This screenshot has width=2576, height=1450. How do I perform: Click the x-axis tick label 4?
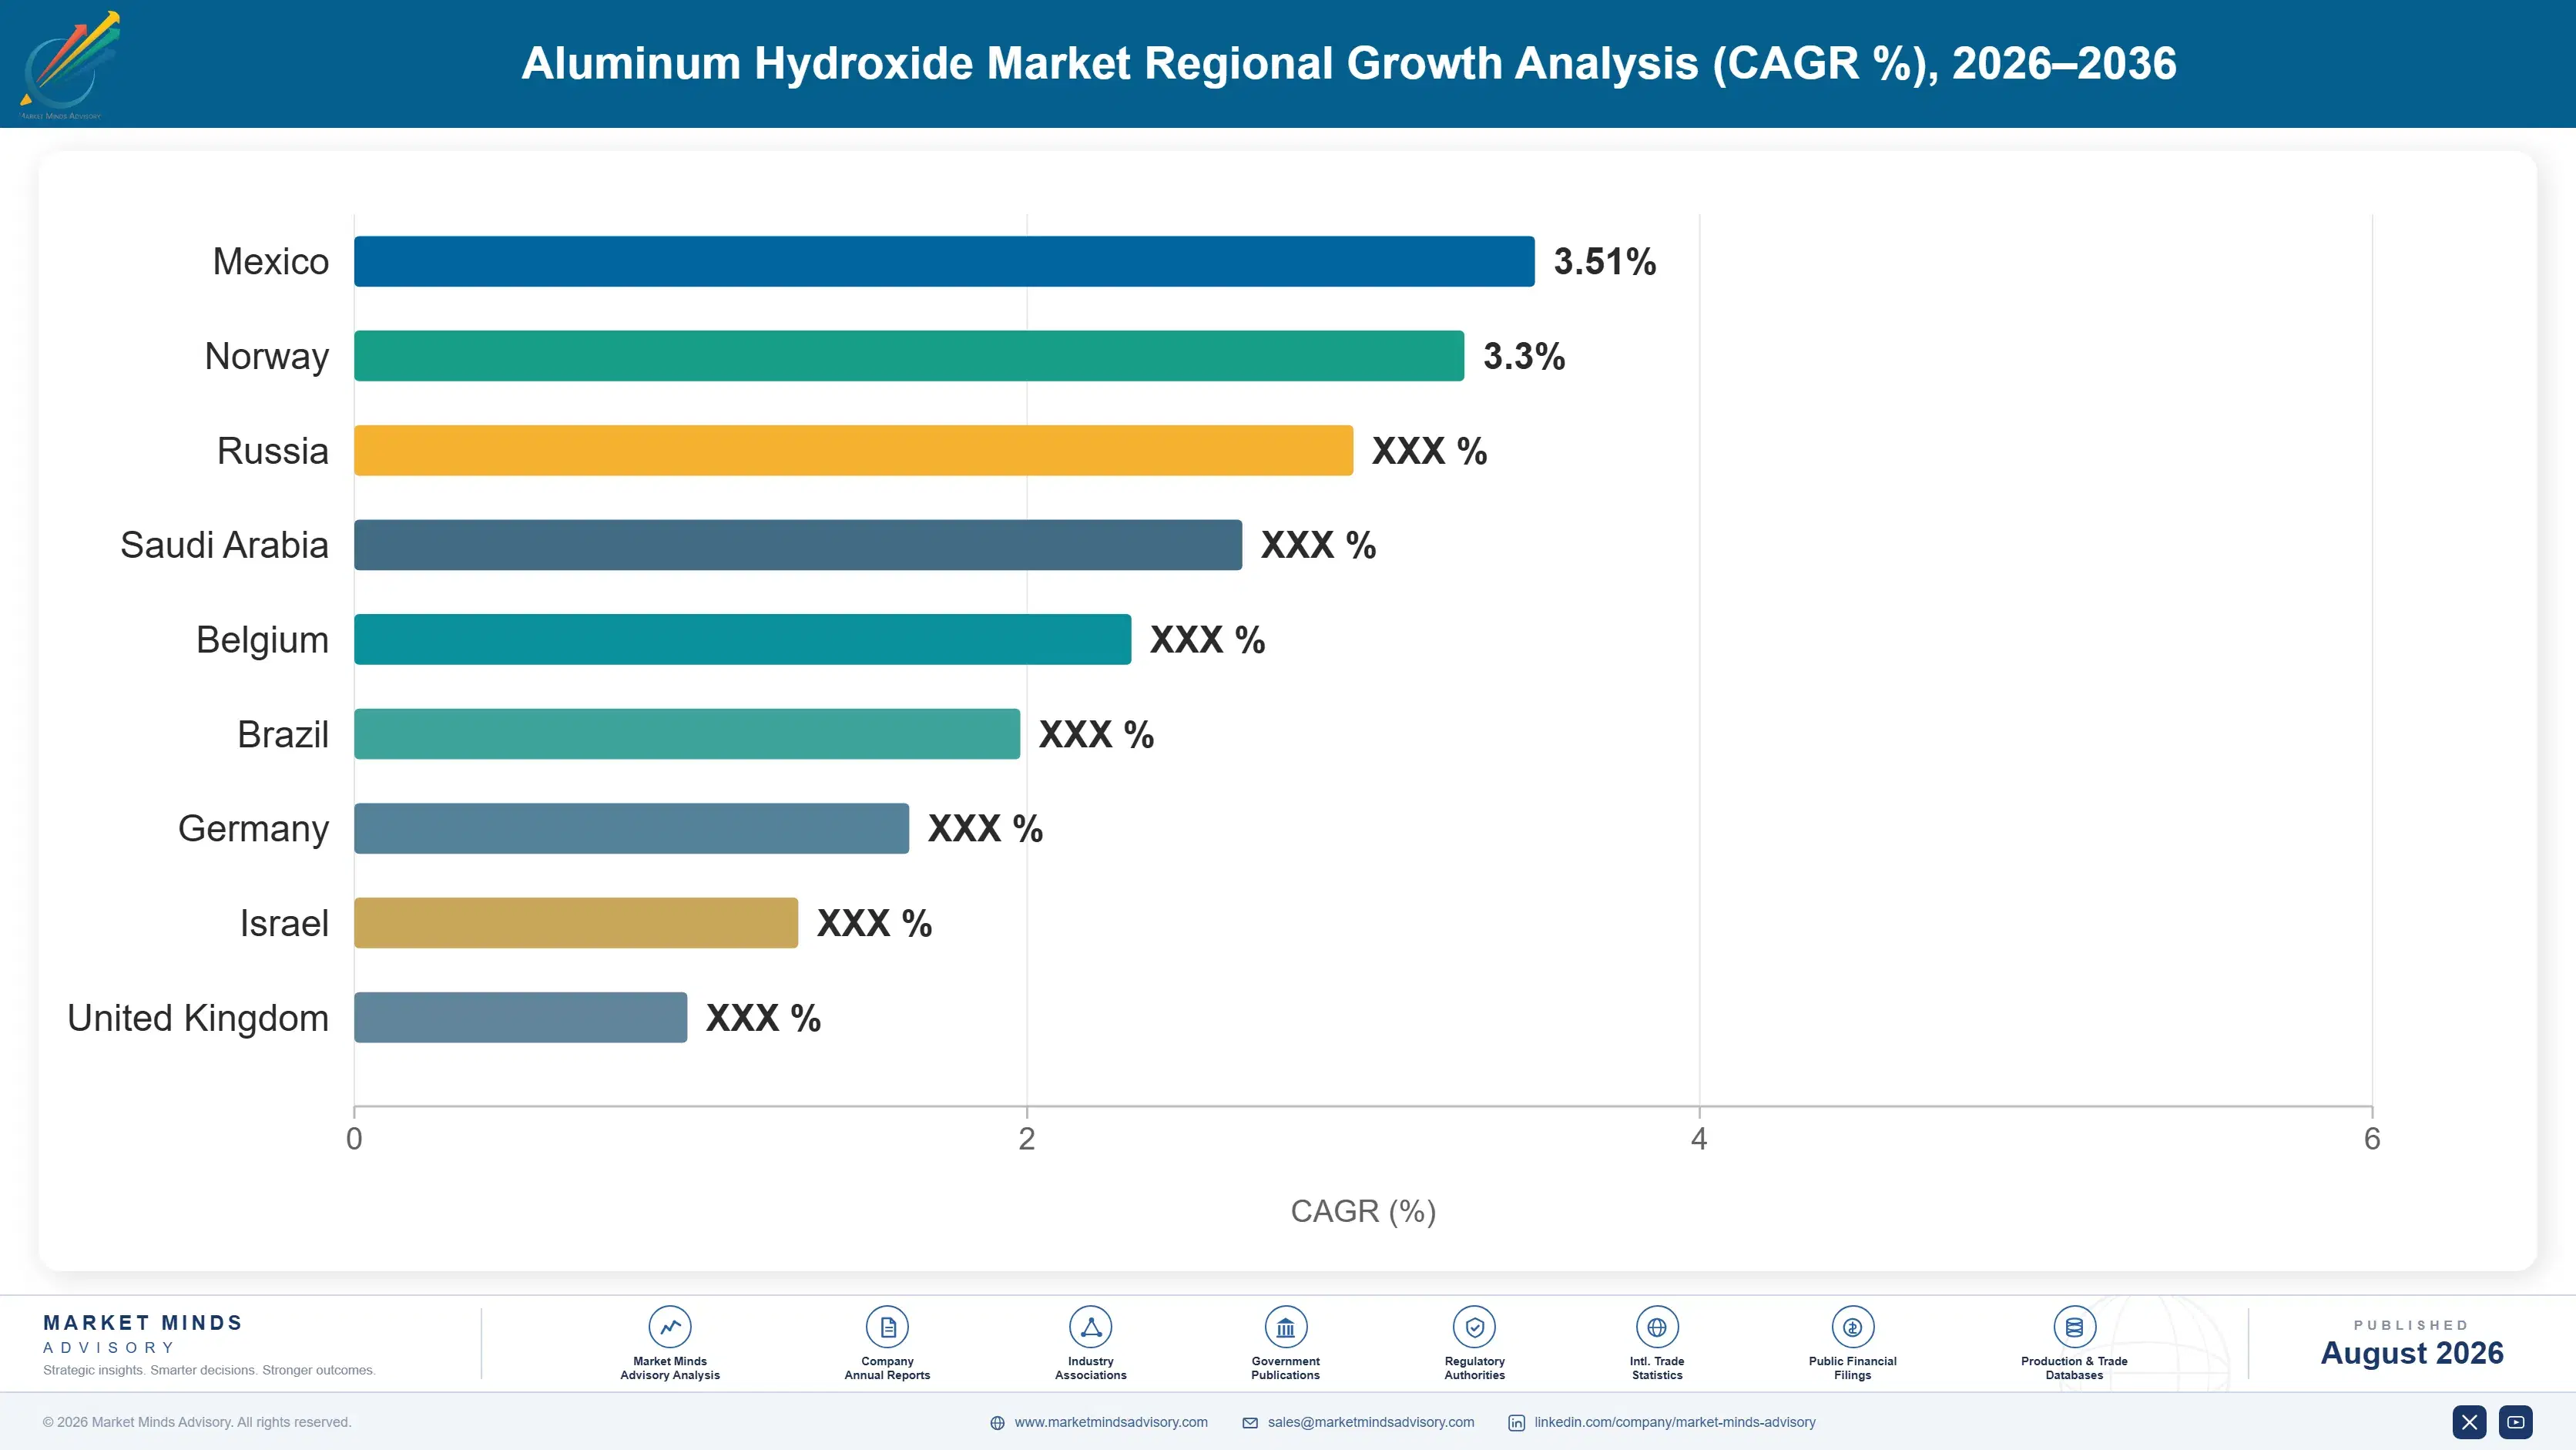pos(1699,1139)
